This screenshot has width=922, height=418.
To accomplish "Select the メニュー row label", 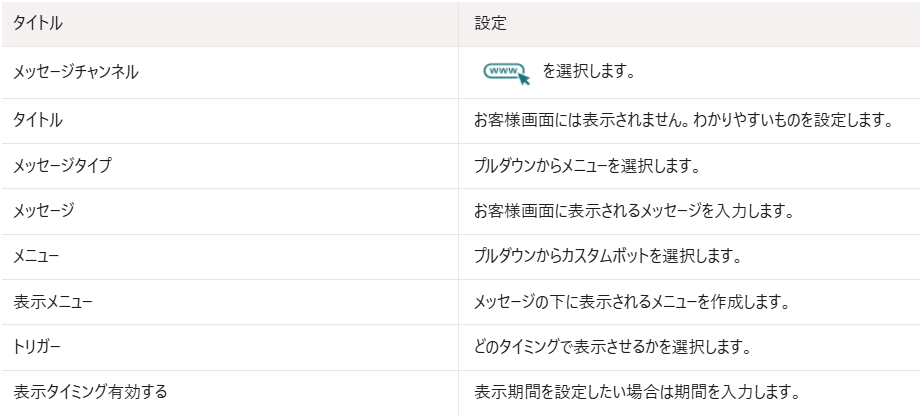I will coord(36,257).
